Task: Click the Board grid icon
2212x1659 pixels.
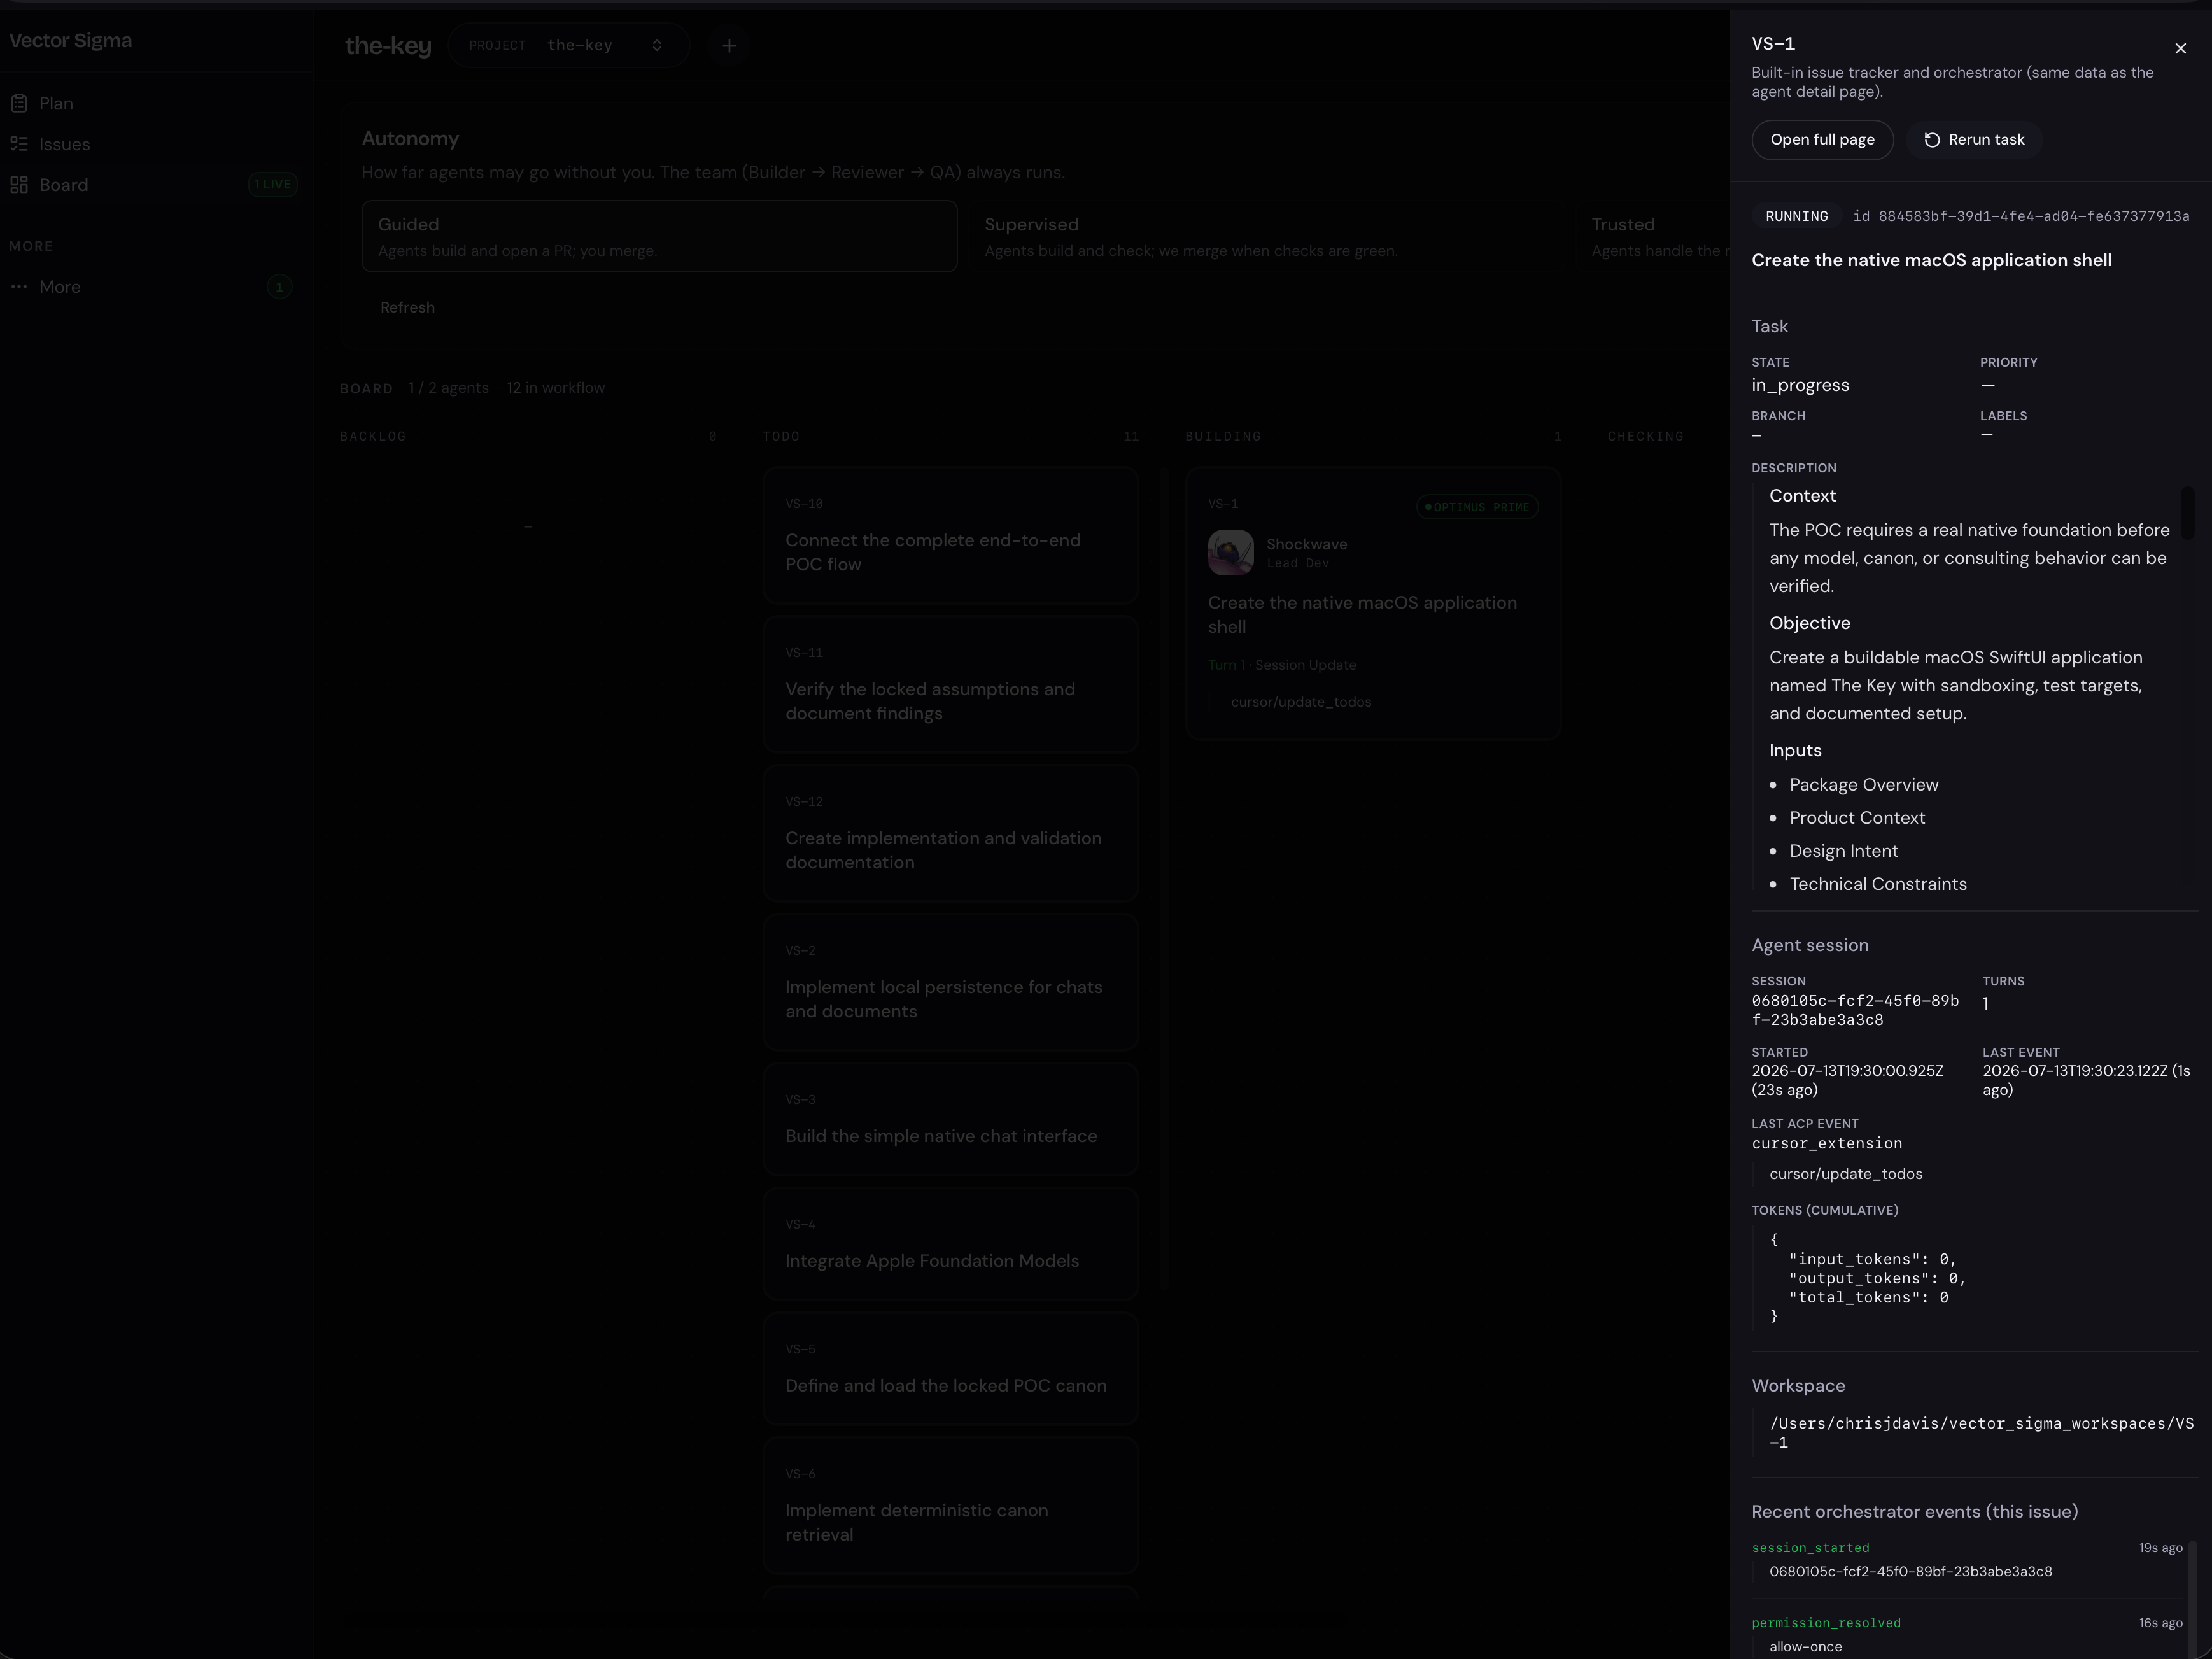Action: (19, 185)
